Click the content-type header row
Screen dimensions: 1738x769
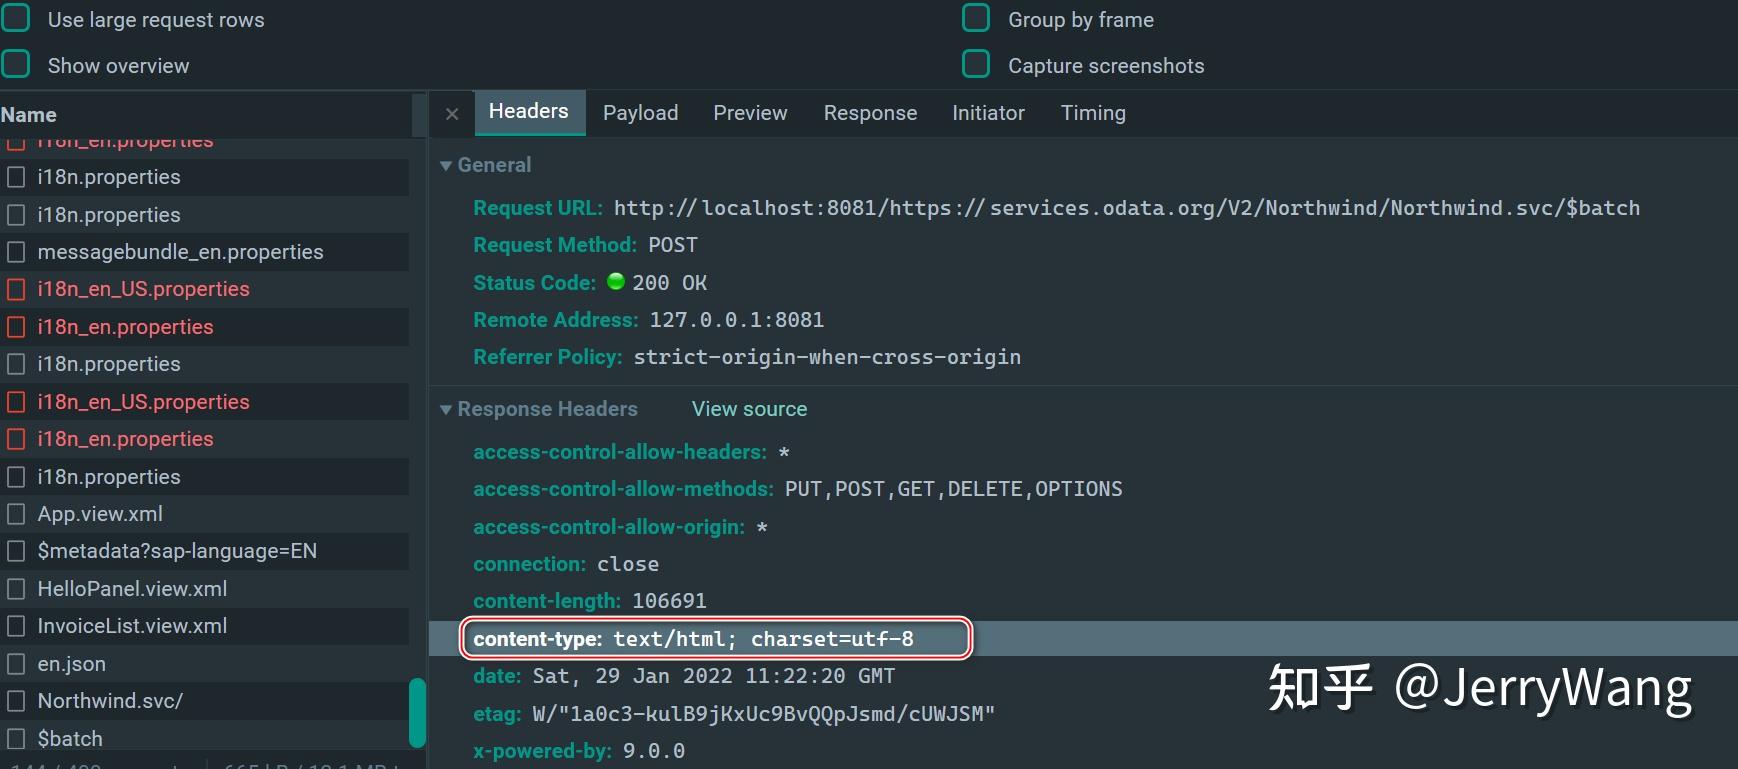pos(1083,639)
